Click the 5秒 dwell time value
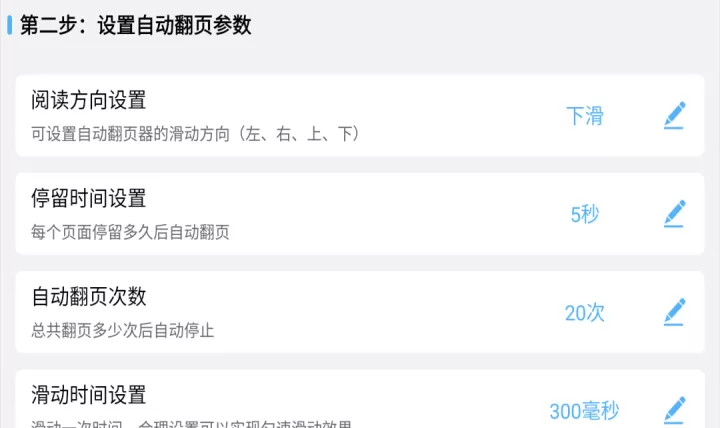Viewport: 720px width, 428px height. click(x=585, y=214)
